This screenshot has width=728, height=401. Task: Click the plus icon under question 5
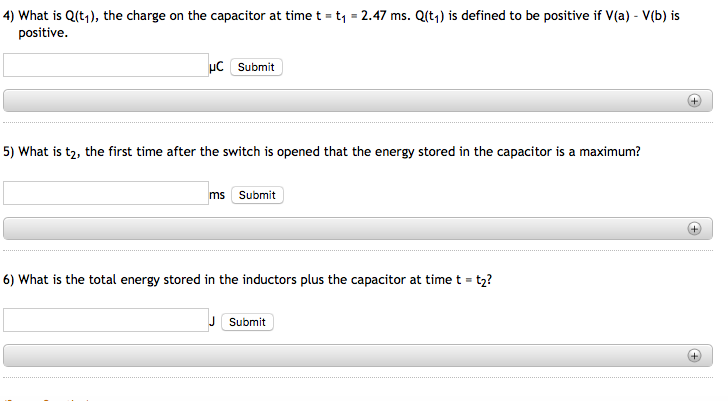coord(694,228)
